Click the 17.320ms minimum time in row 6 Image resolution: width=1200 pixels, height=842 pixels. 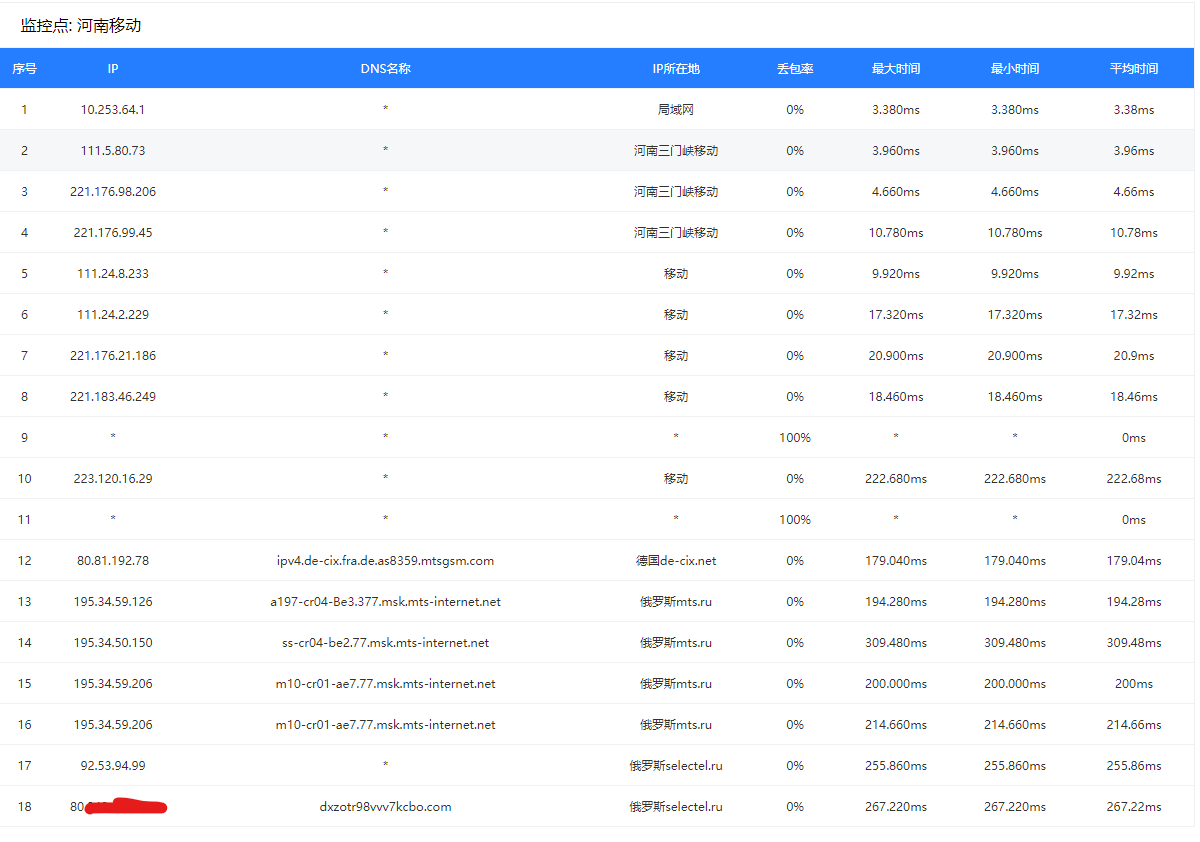click(x=1015, y=315)
